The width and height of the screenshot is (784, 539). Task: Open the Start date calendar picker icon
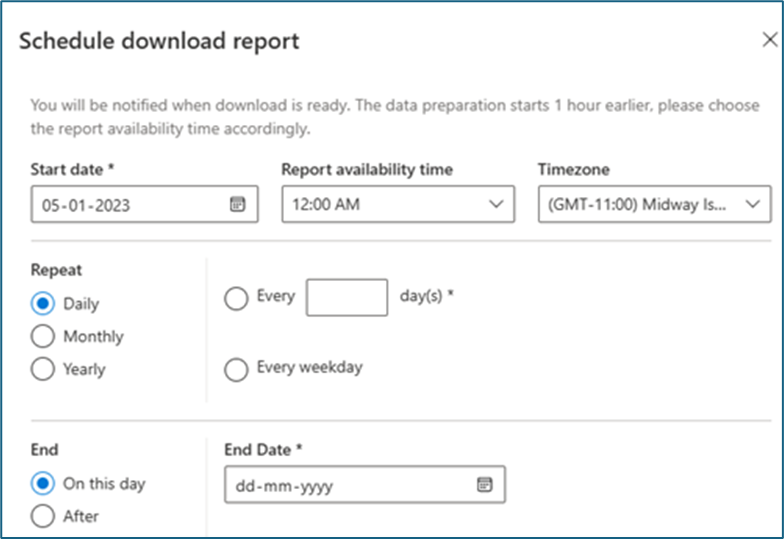(x=237, y=204)
